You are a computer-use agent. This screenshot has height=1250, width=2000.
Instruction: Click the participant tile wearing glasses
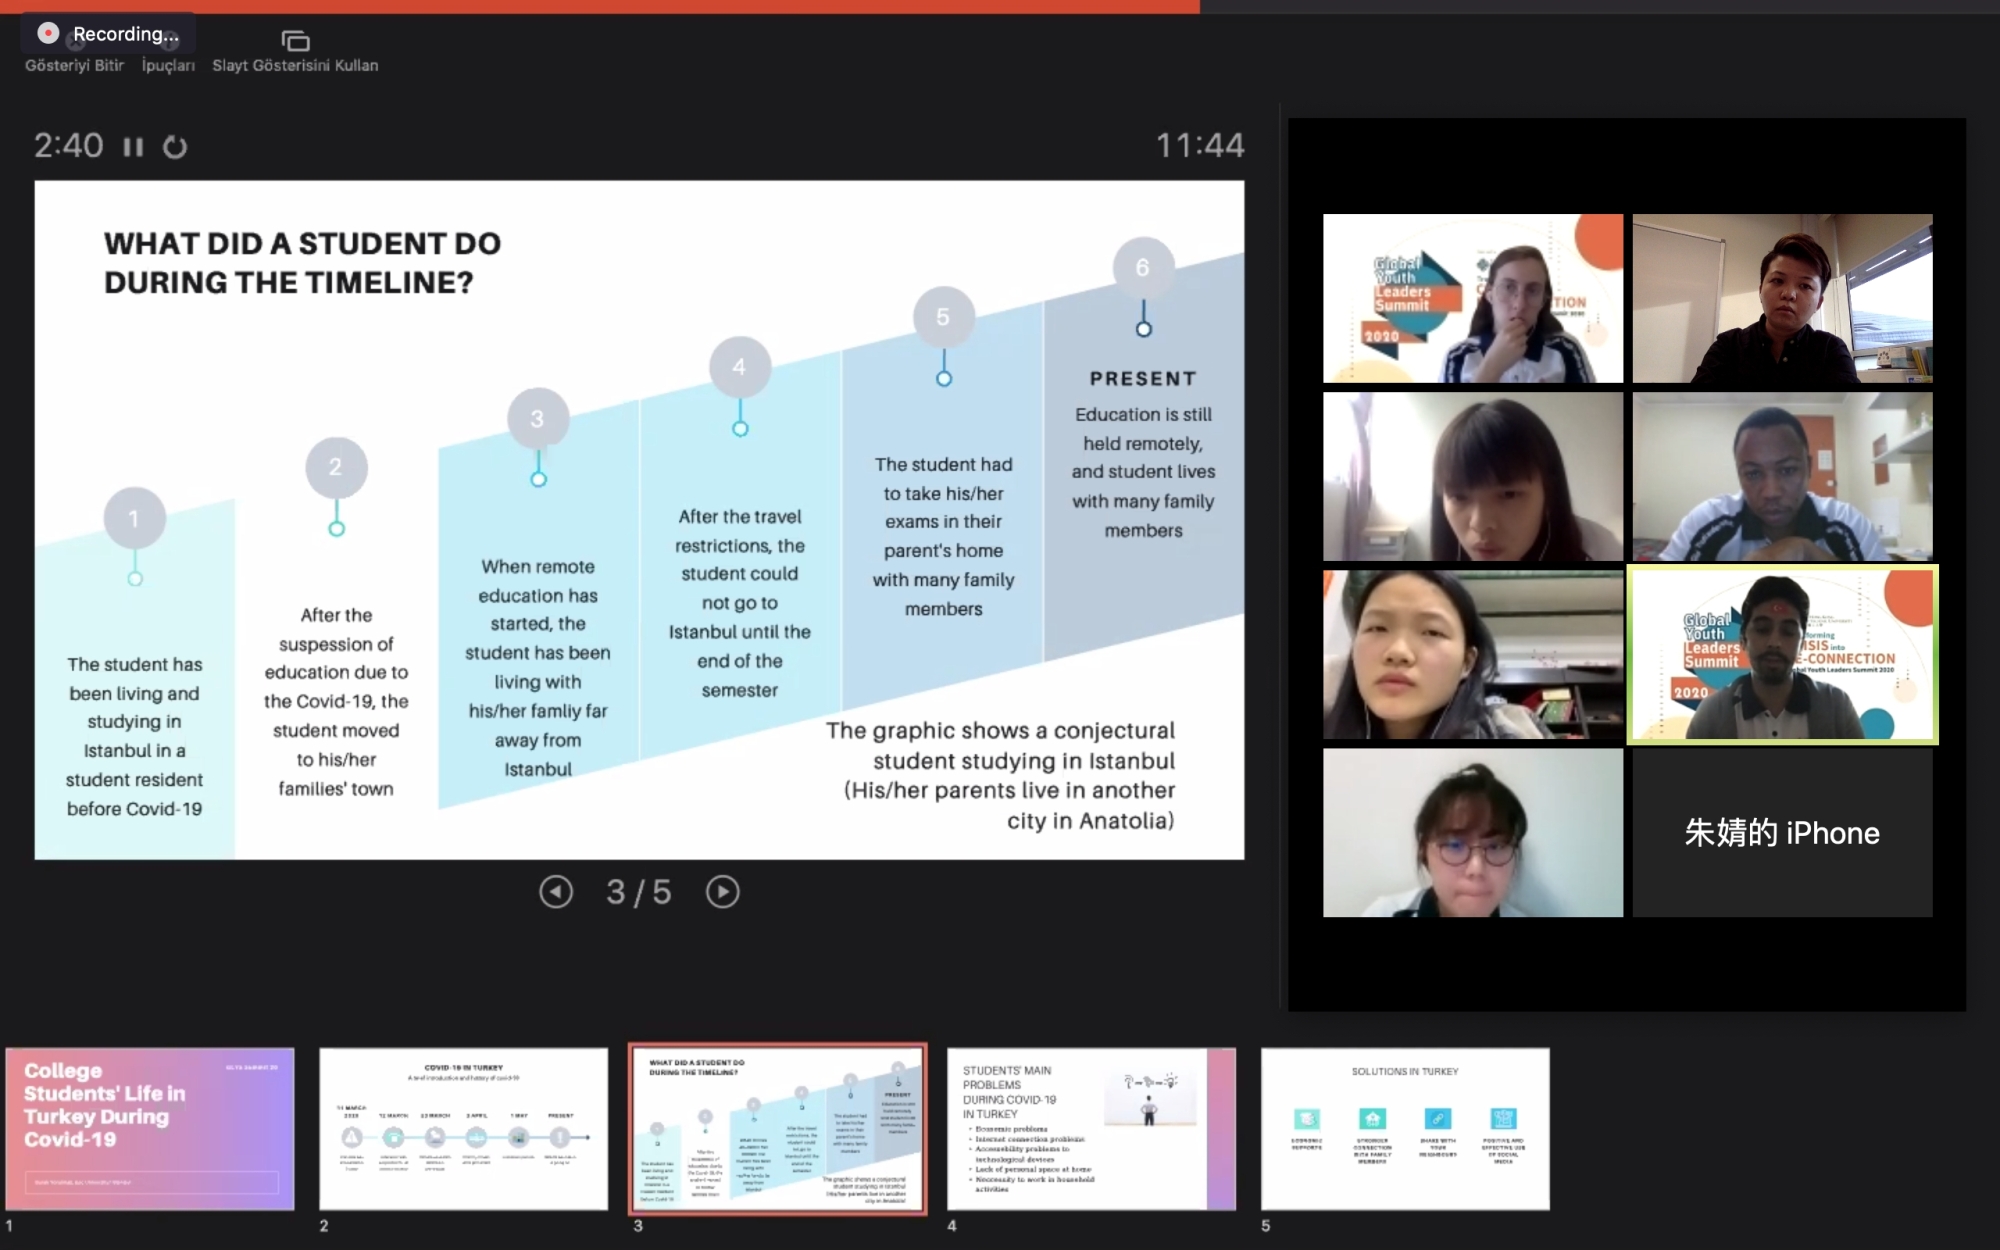click(x=1472, y=833)
